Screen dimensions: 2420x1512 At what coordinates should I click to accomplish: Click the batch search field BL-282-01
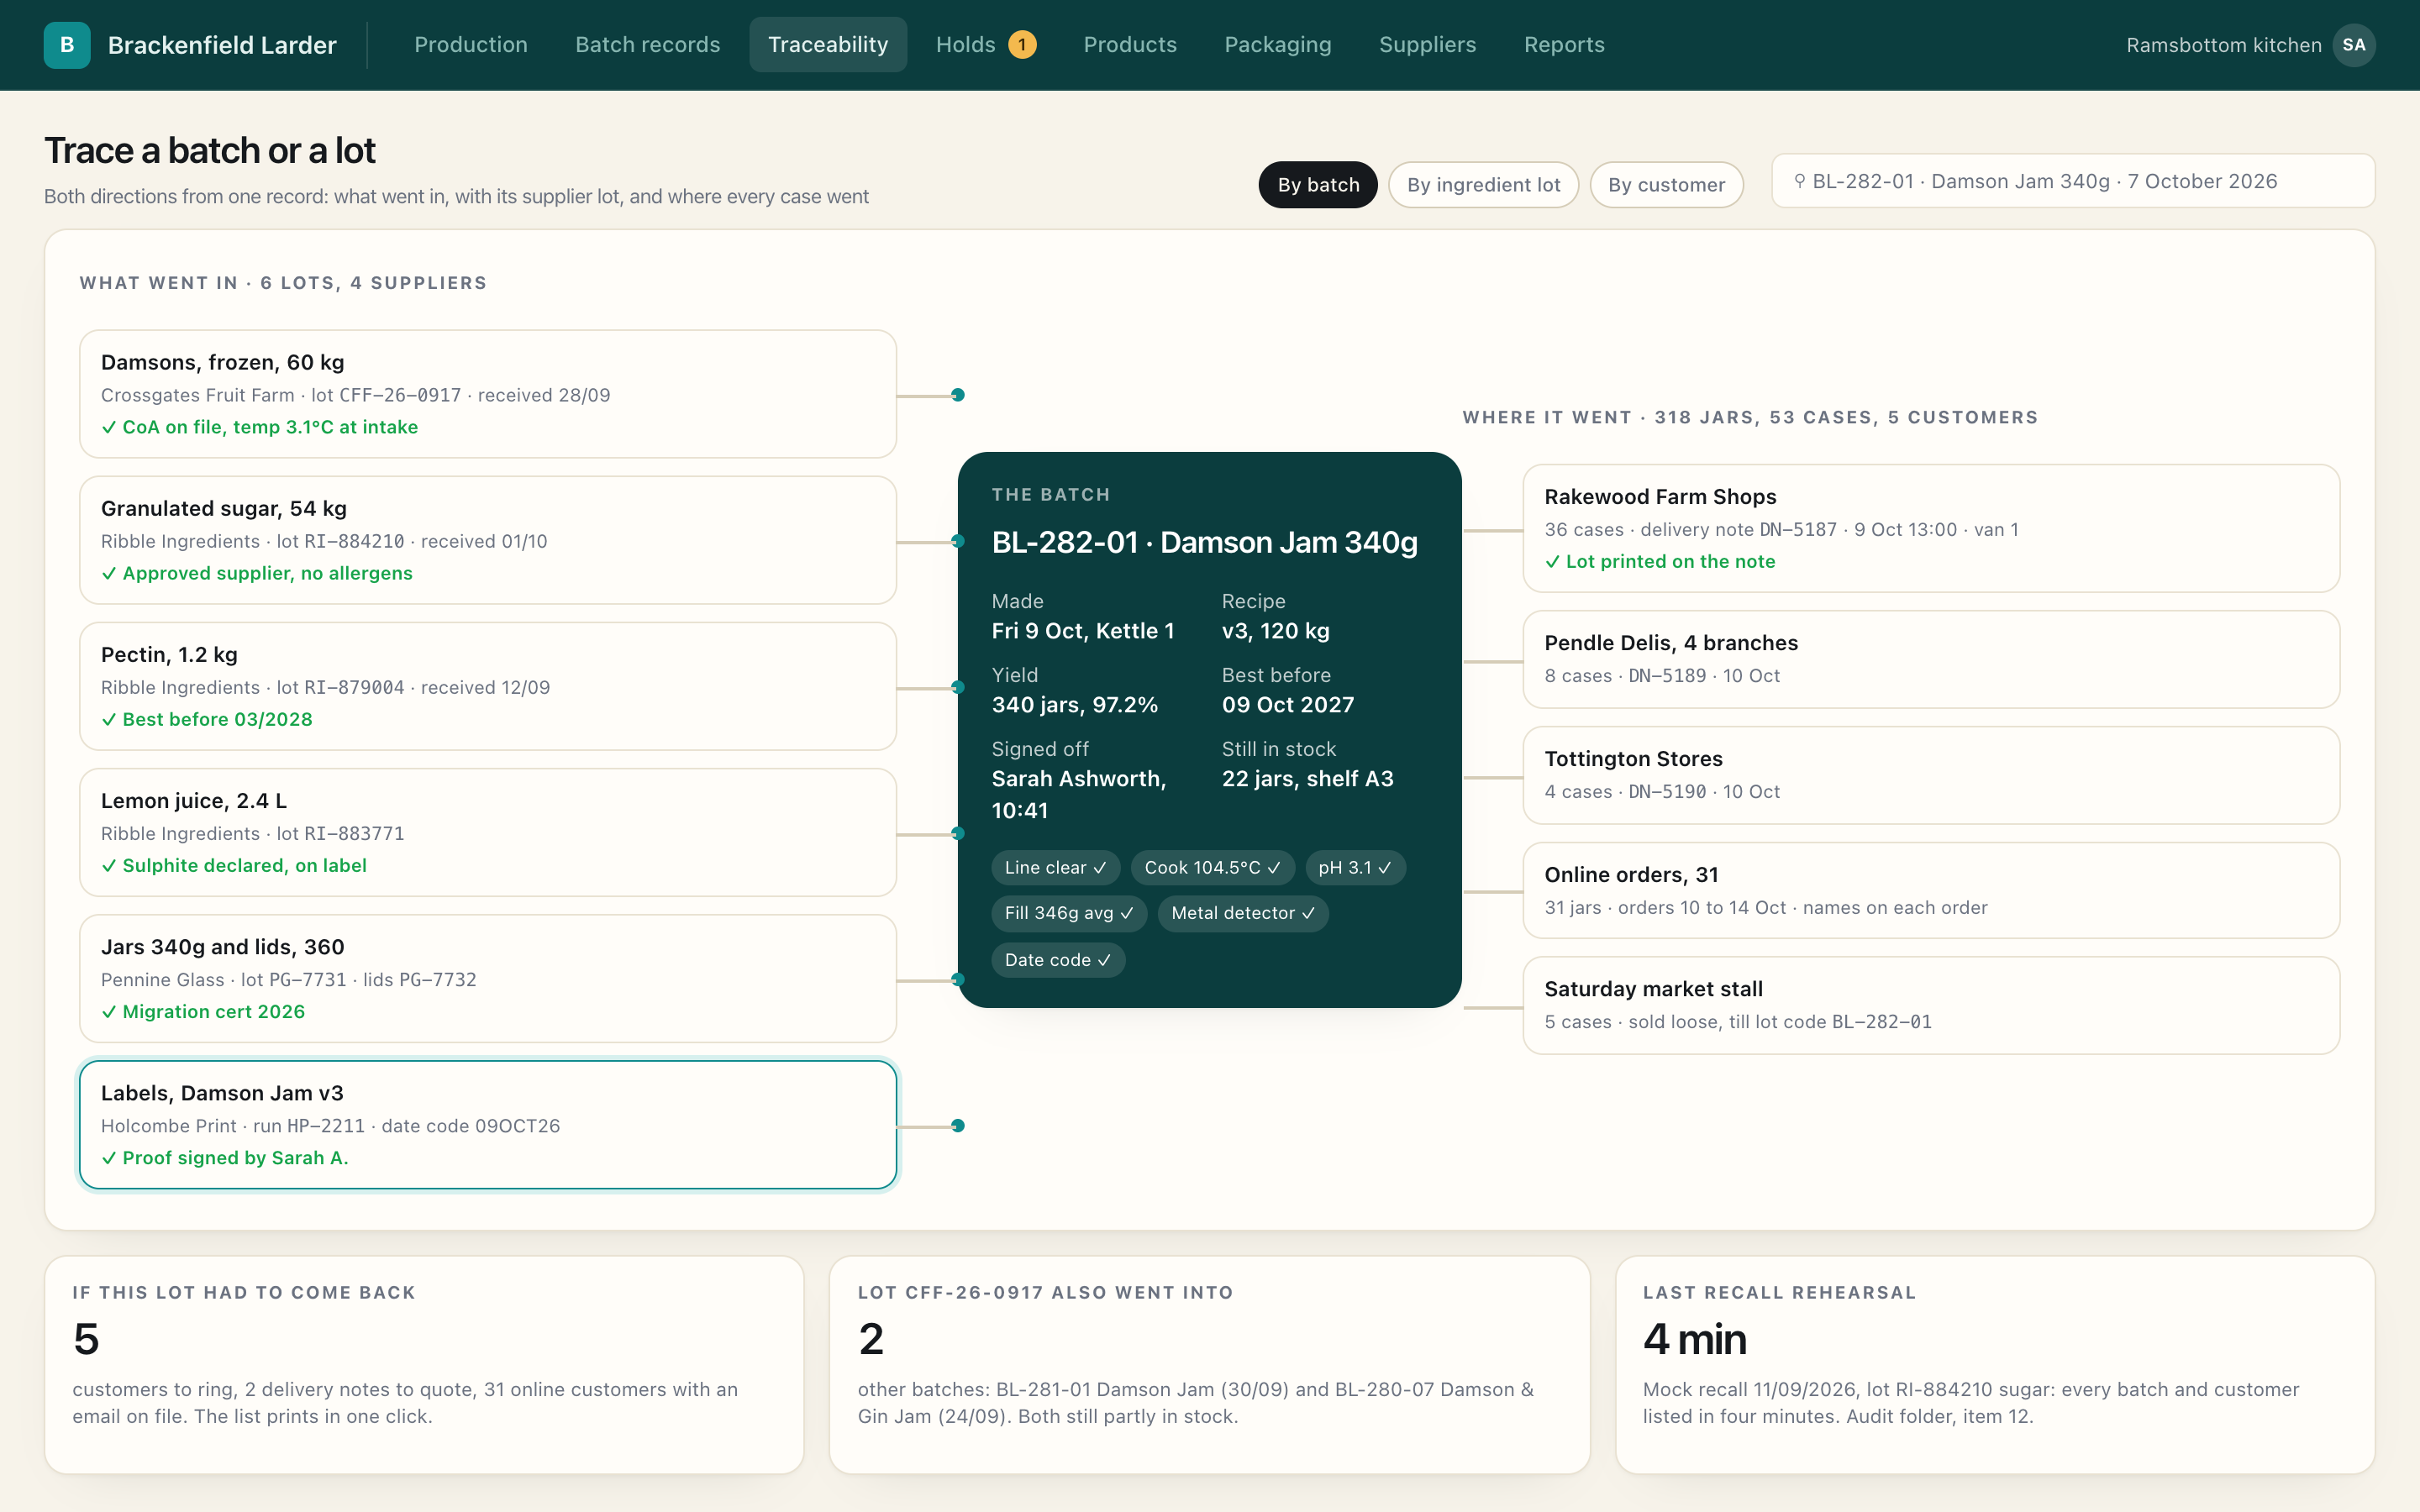(2073, 181)
